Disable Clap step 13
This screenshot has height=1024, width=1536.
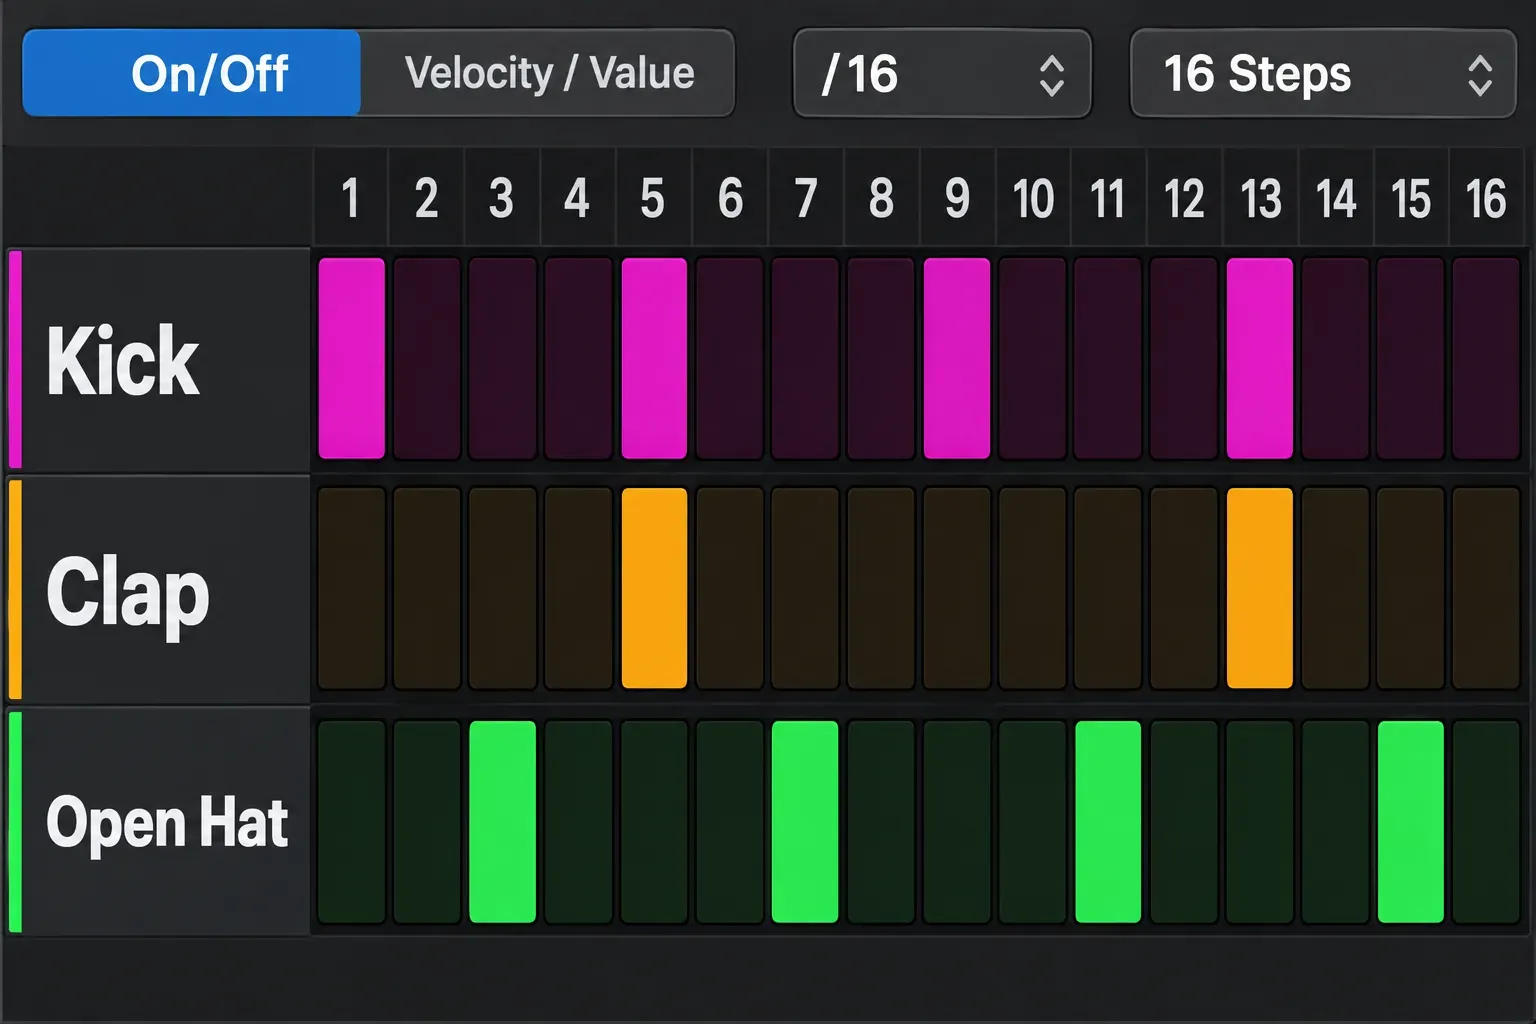click(1260, 588)
